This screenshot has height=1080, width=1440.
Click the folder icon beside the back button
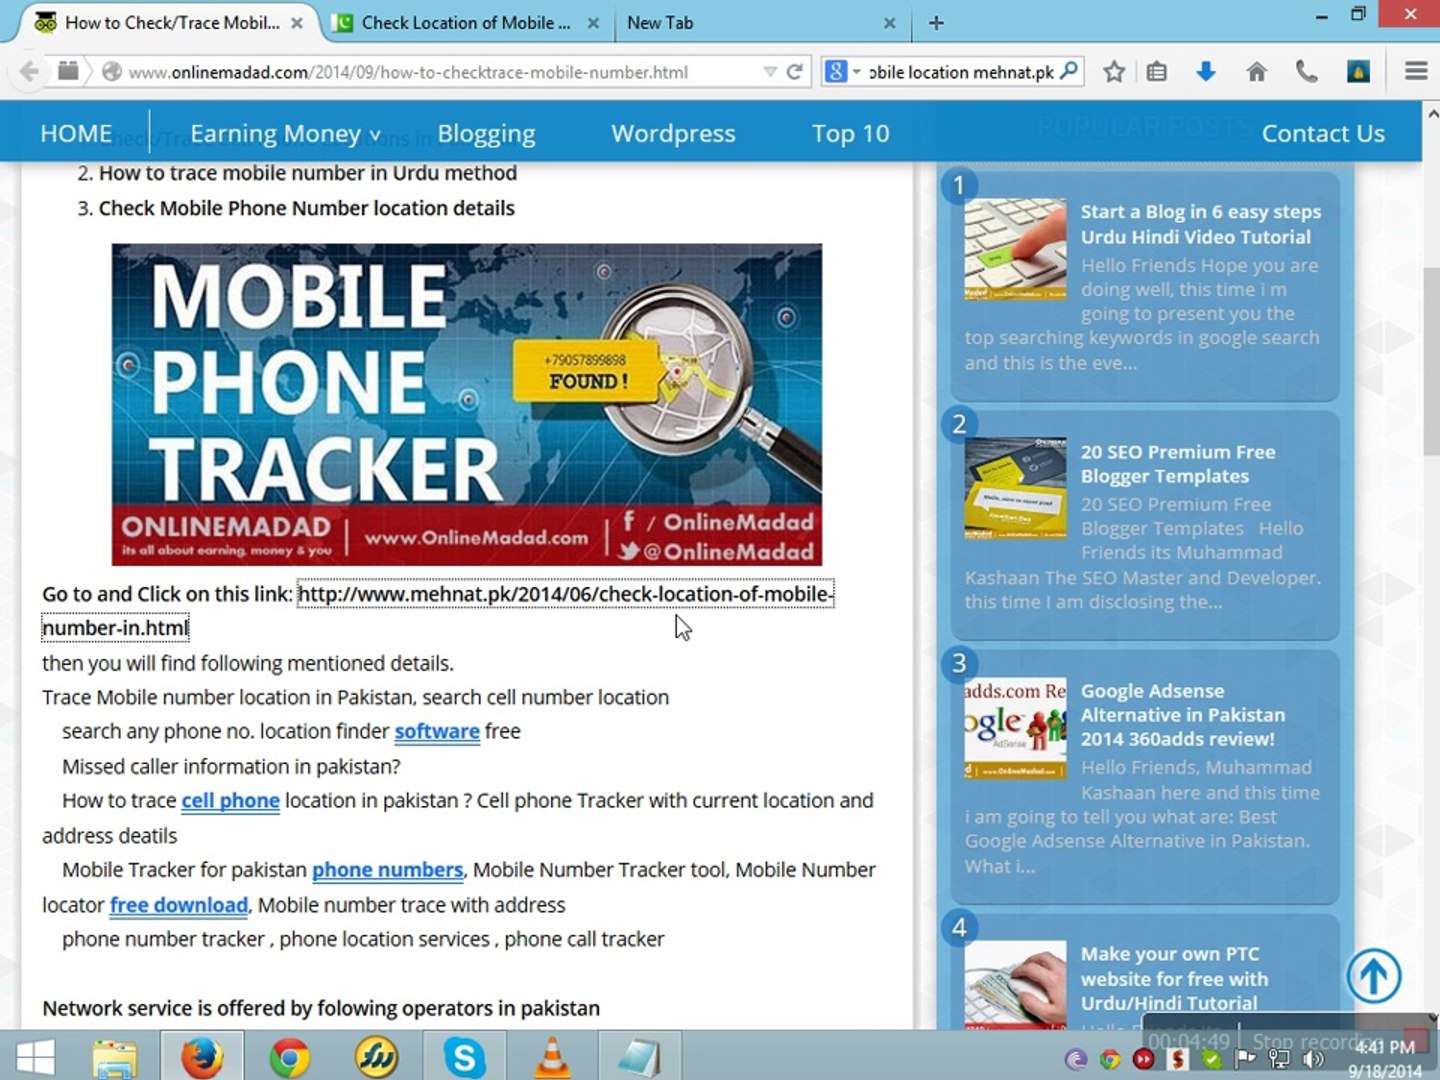click(x=68, y=70)
